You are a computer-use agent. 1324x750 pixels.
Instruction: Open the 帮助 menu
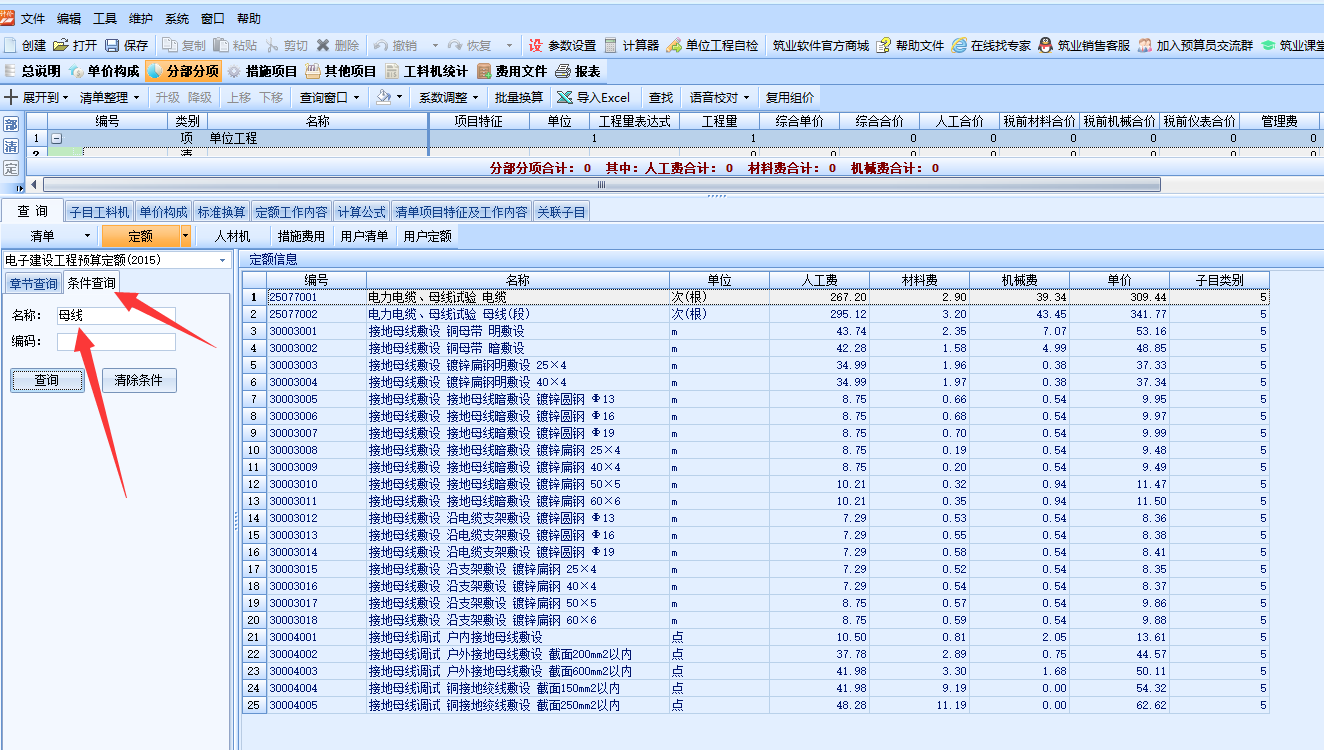click(249, 18)
